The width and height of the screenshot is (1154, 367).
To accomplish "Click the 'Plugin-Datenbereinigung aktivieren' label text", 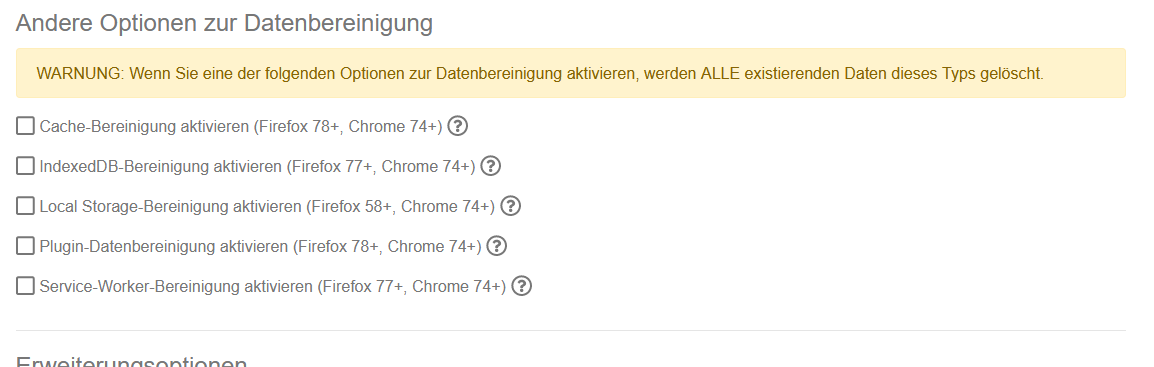I will click(x=164, y=246).
